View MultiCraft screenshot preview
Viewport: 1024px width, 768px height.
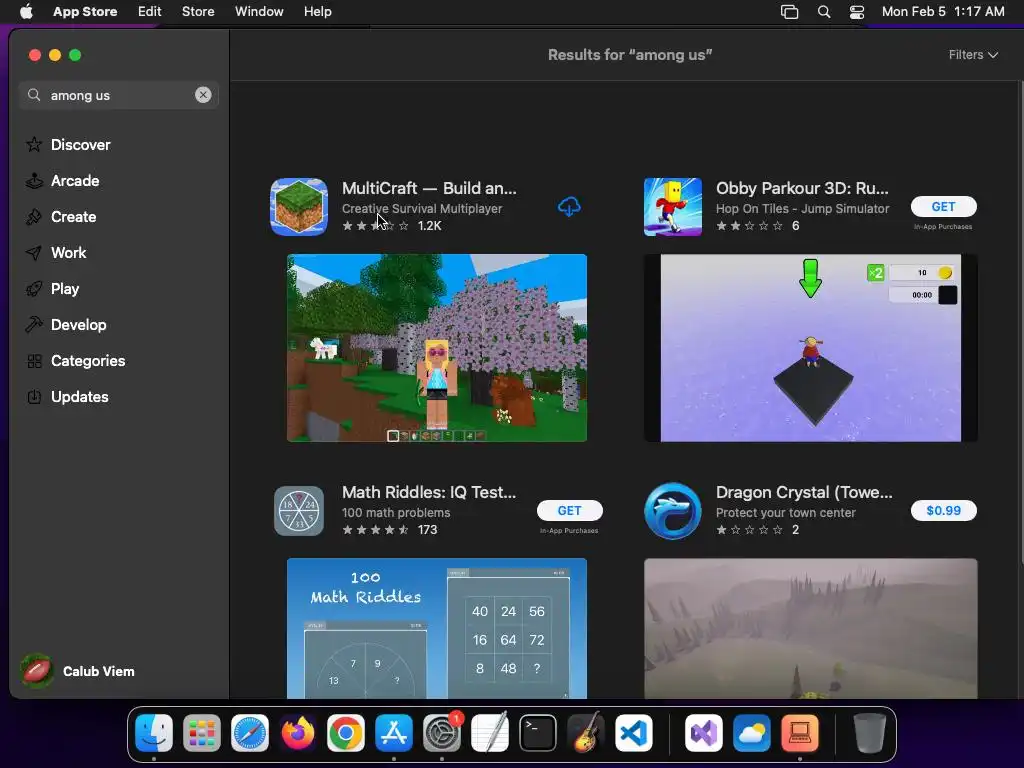click(437, 348)
